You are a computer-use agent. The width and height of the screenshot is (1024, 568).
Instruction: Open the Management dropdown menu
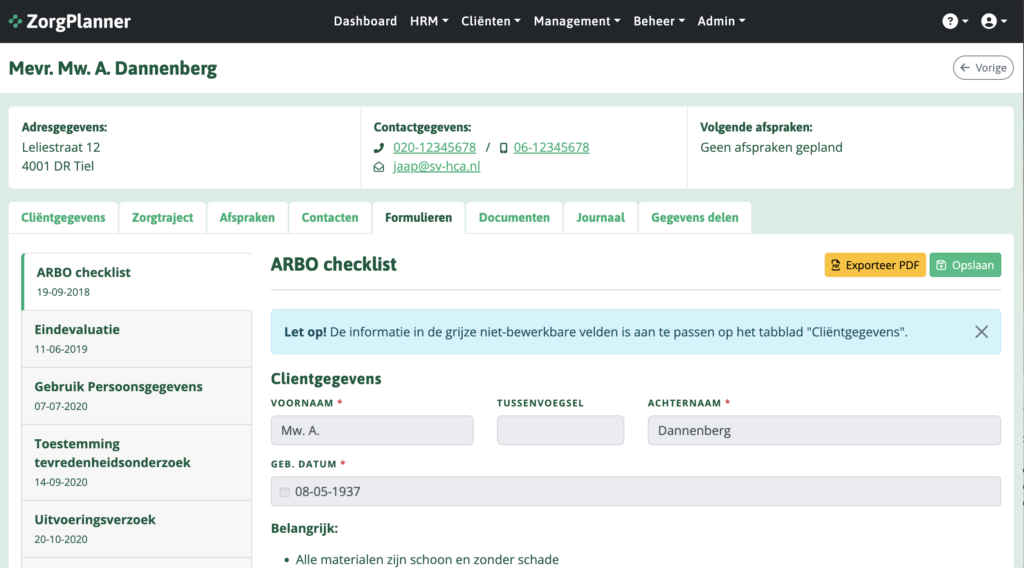pos(576,21)
